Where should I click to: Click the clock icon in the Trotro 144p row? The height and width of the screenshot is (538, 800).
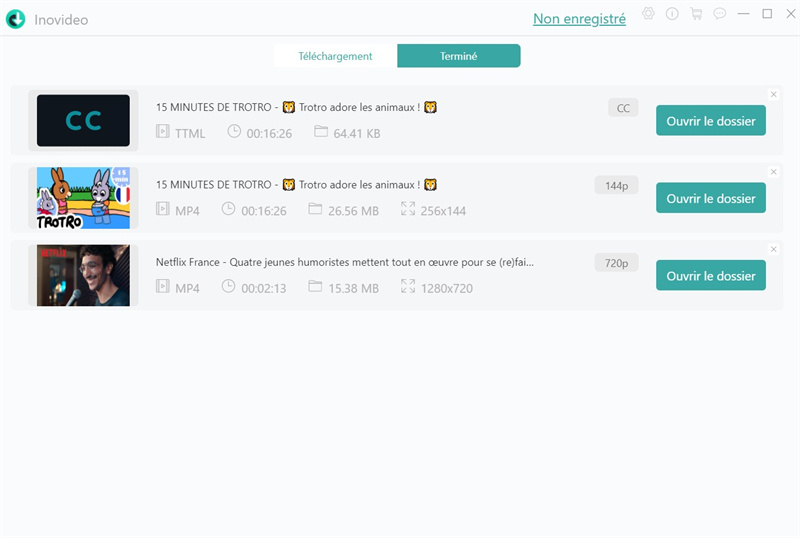[x=229, y=209]
